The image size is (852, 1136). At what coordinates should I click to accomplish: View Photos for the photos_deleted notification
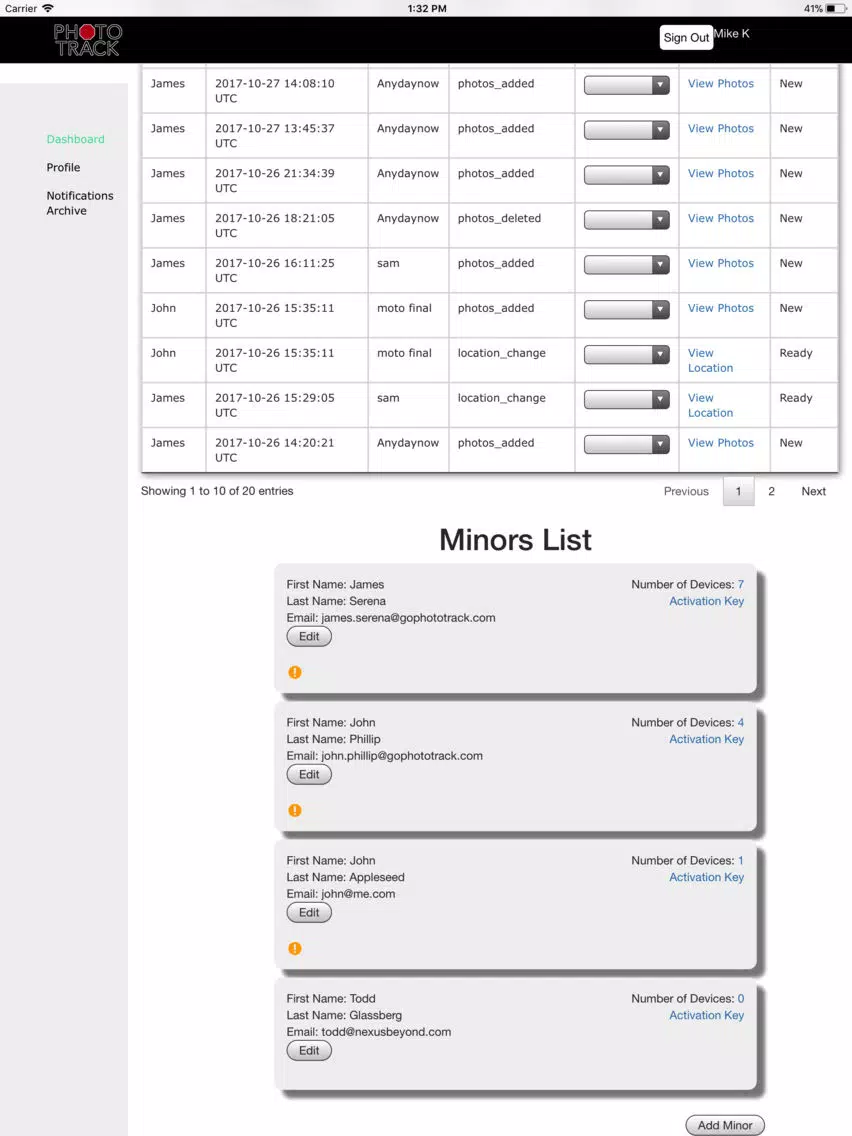(x=721, y=218)
